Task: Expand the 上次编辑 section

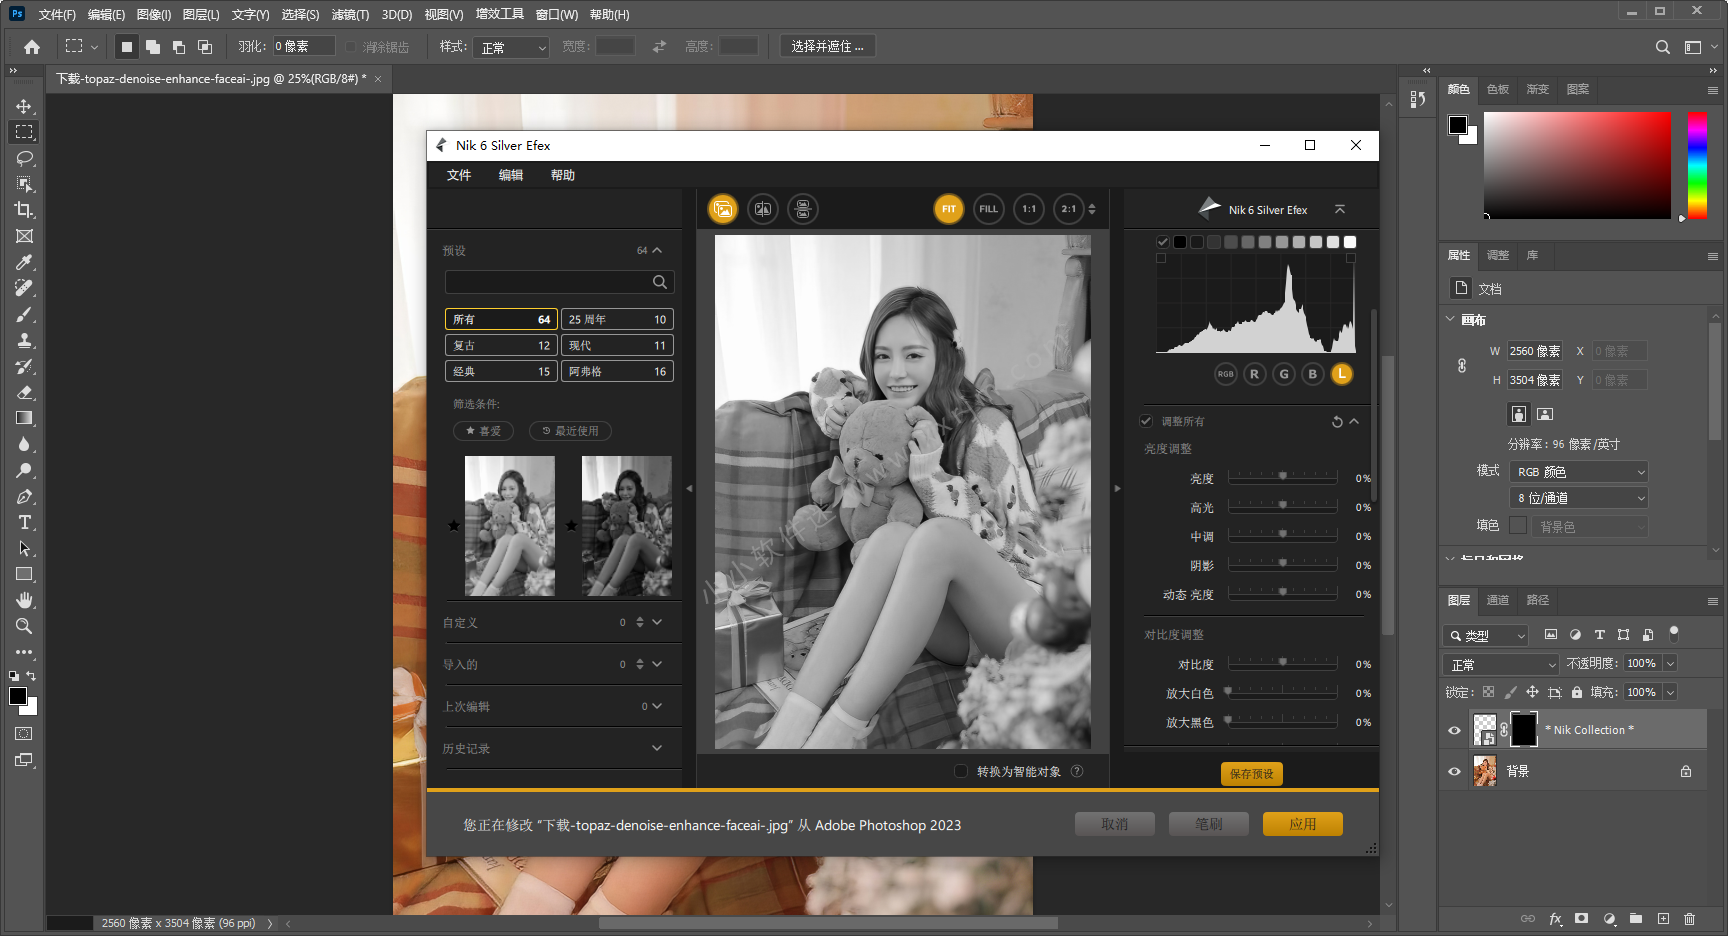Action: click(657, 706)
